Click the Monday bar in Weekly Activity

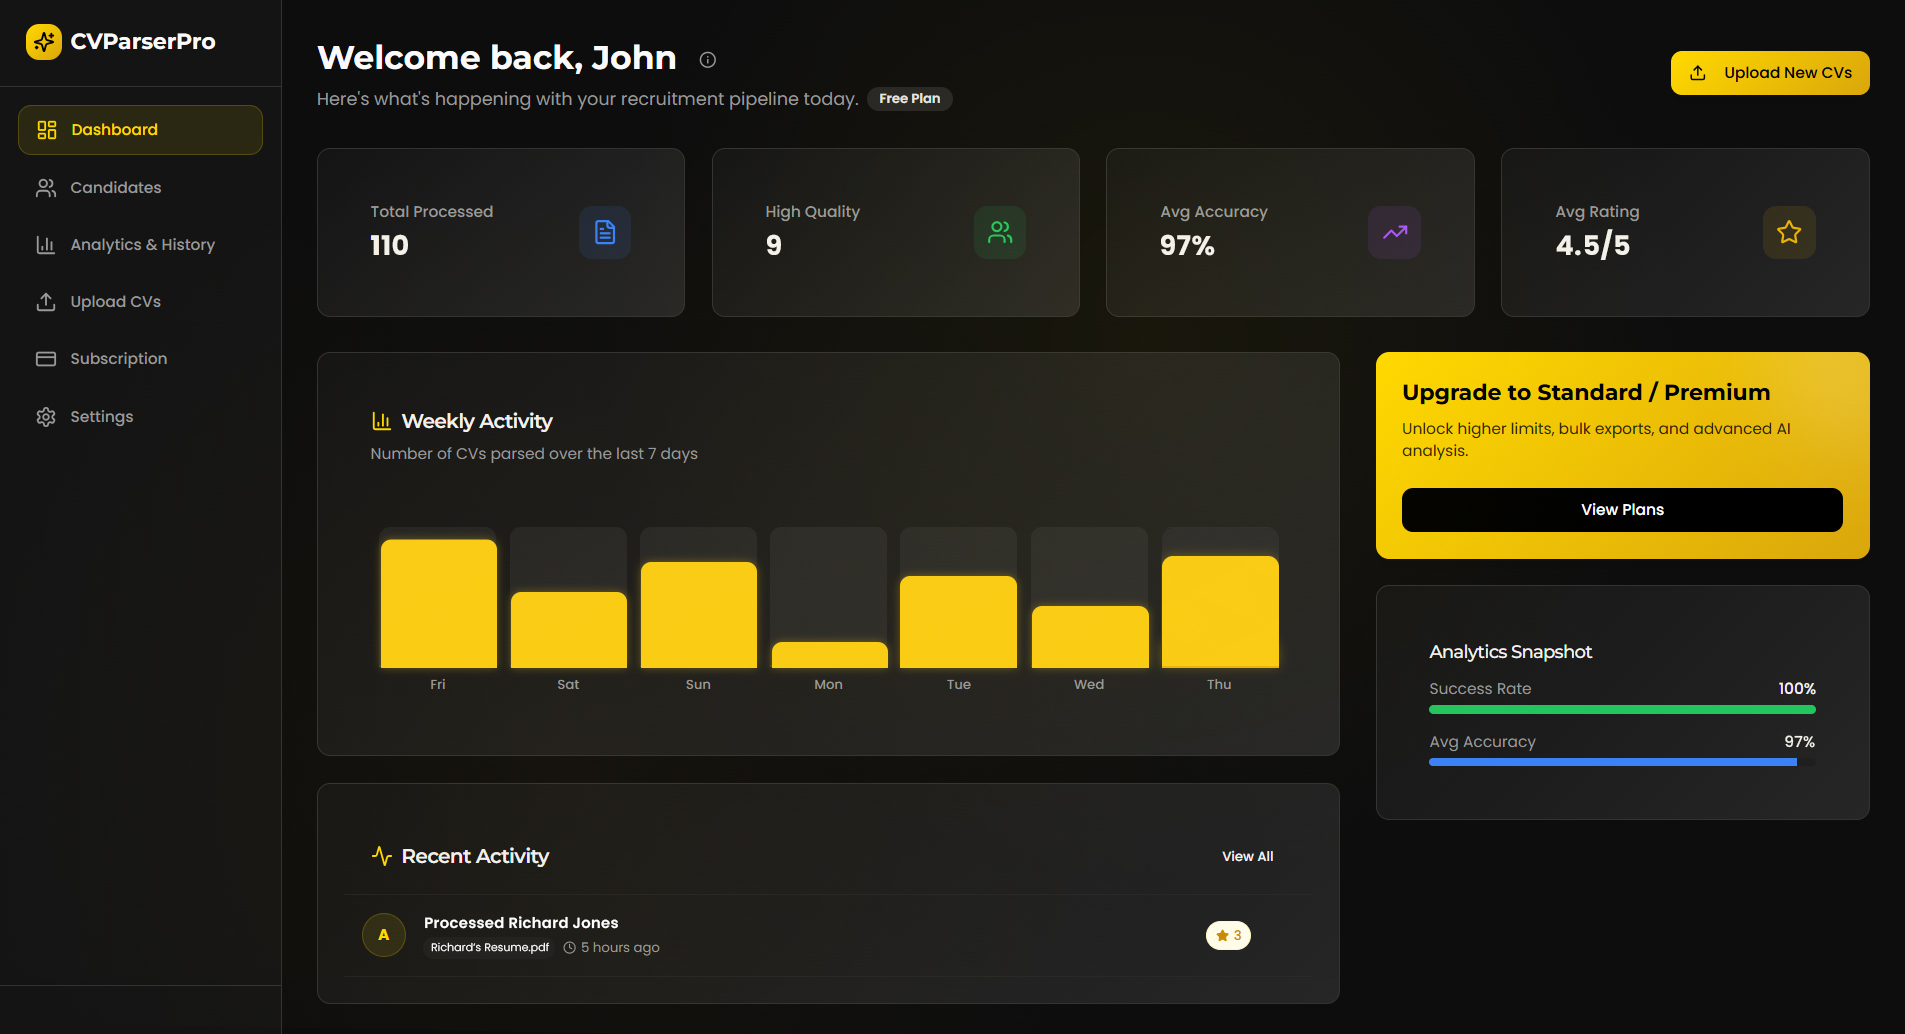click(x=829, y=655)
